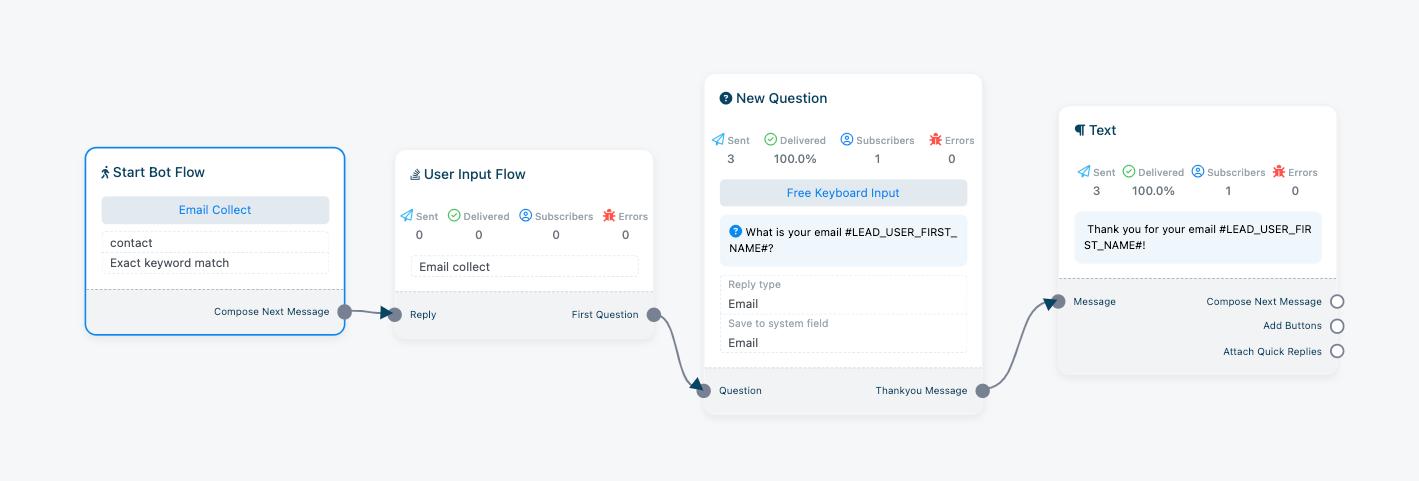Click the User Input Flow node icon
The width and height of the screenshot is (1419, 481).
point(415,175)
